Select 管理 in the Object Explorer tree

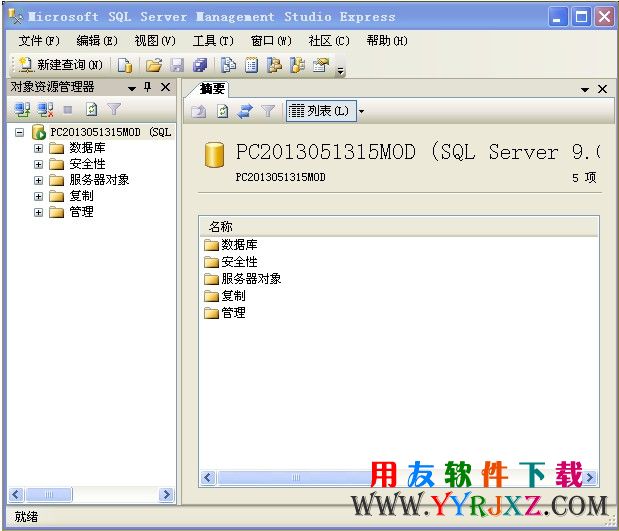(x=81, y=212)
